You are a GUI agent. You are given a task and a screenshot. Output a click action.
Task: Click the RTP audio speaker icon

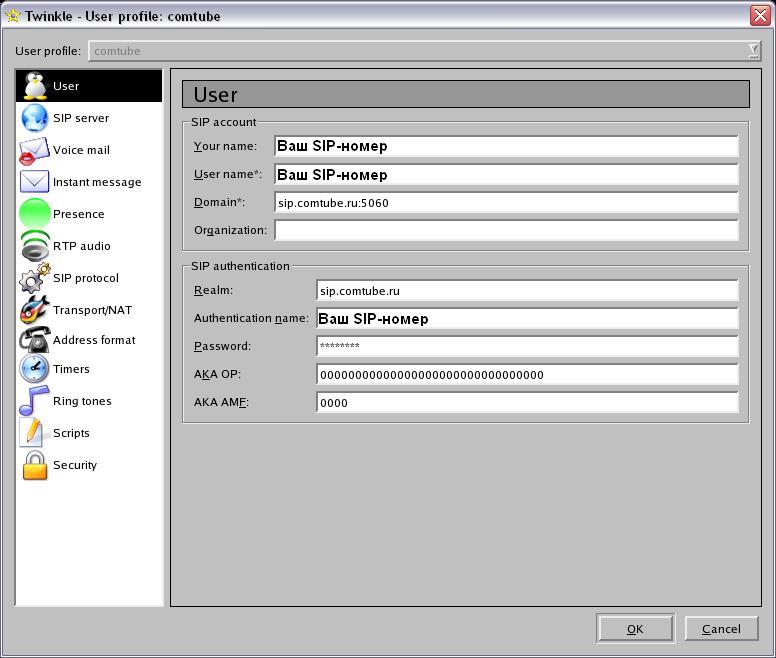(x=35, y=246)
